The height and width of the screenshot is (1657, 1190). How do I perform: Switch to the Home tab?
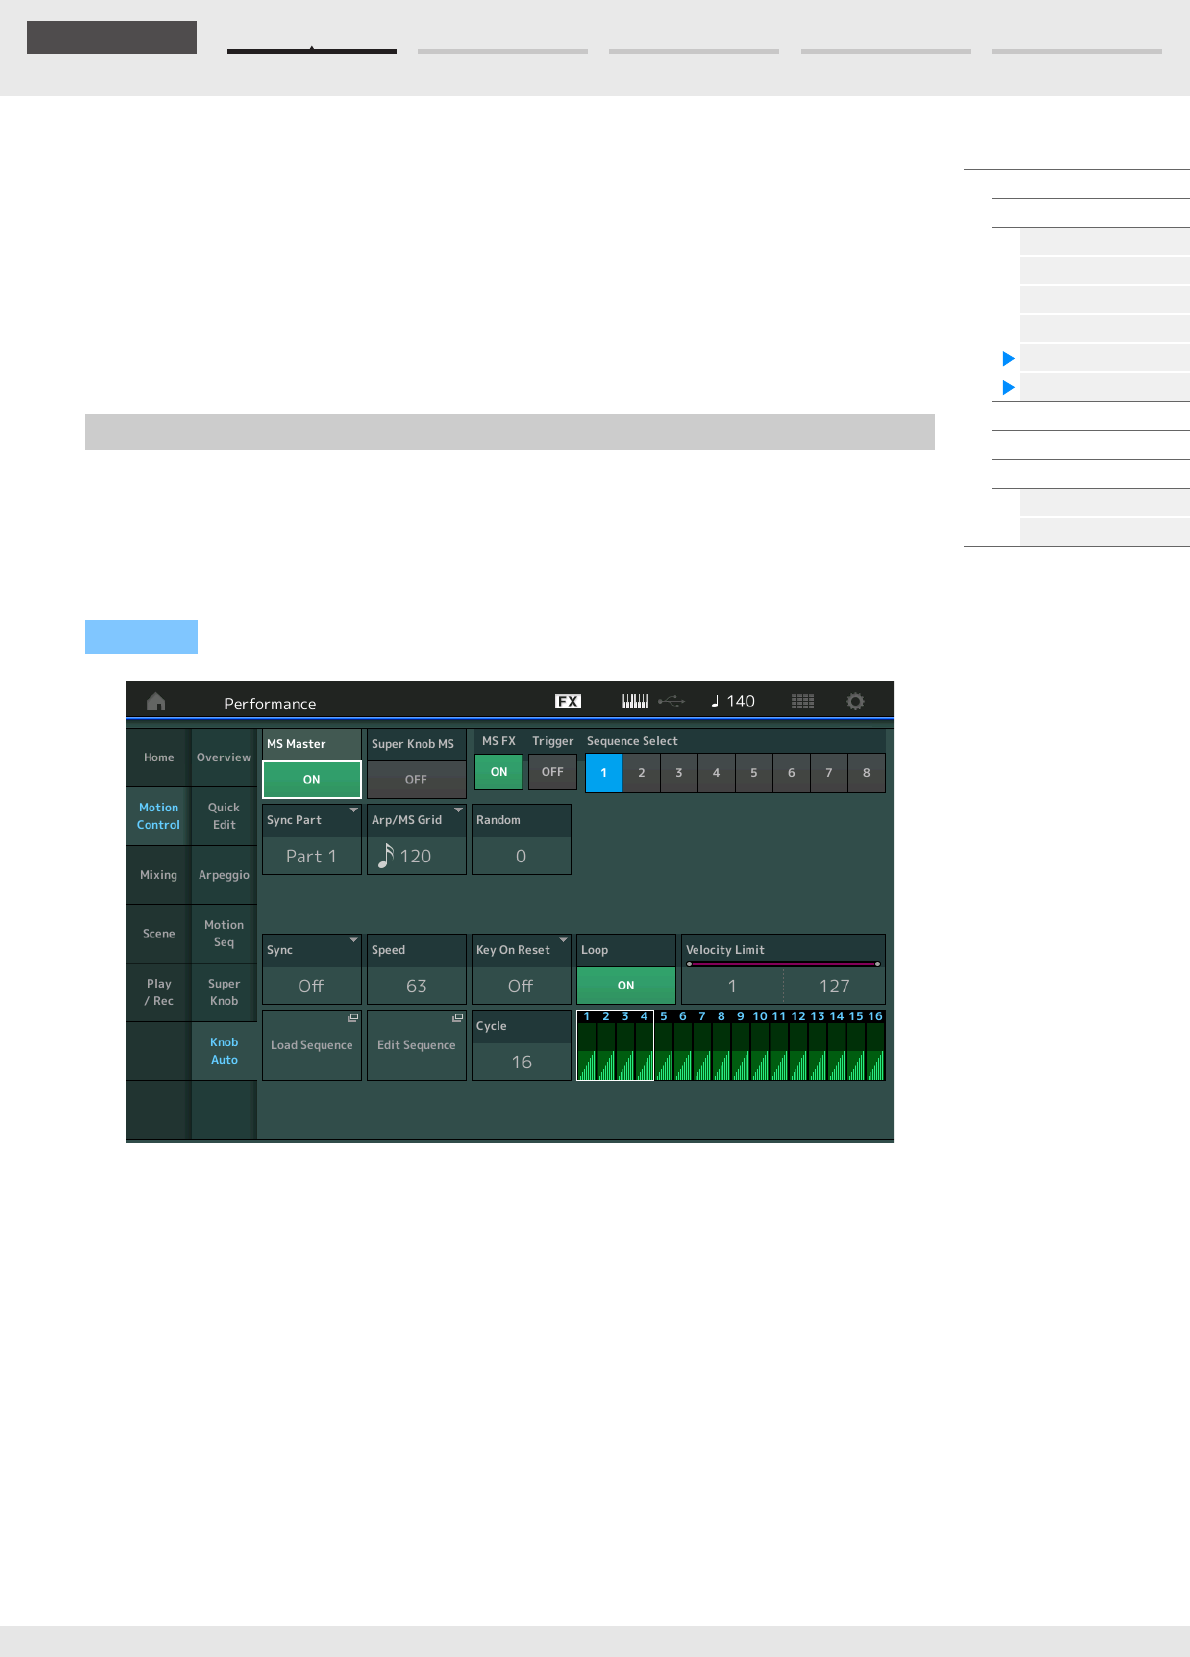pyautogui.click(x=159, y=758)
